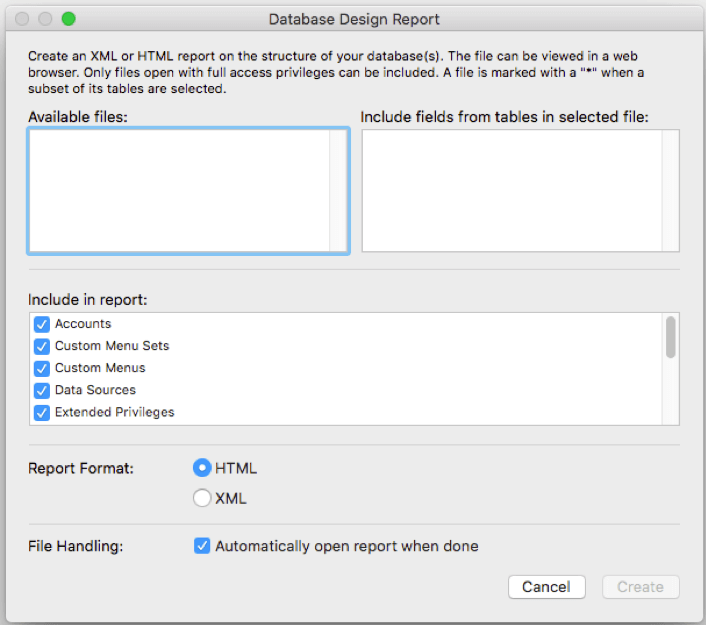
Task: Click the Custom Menu Sets label
Action: click(x=112, y=346)
